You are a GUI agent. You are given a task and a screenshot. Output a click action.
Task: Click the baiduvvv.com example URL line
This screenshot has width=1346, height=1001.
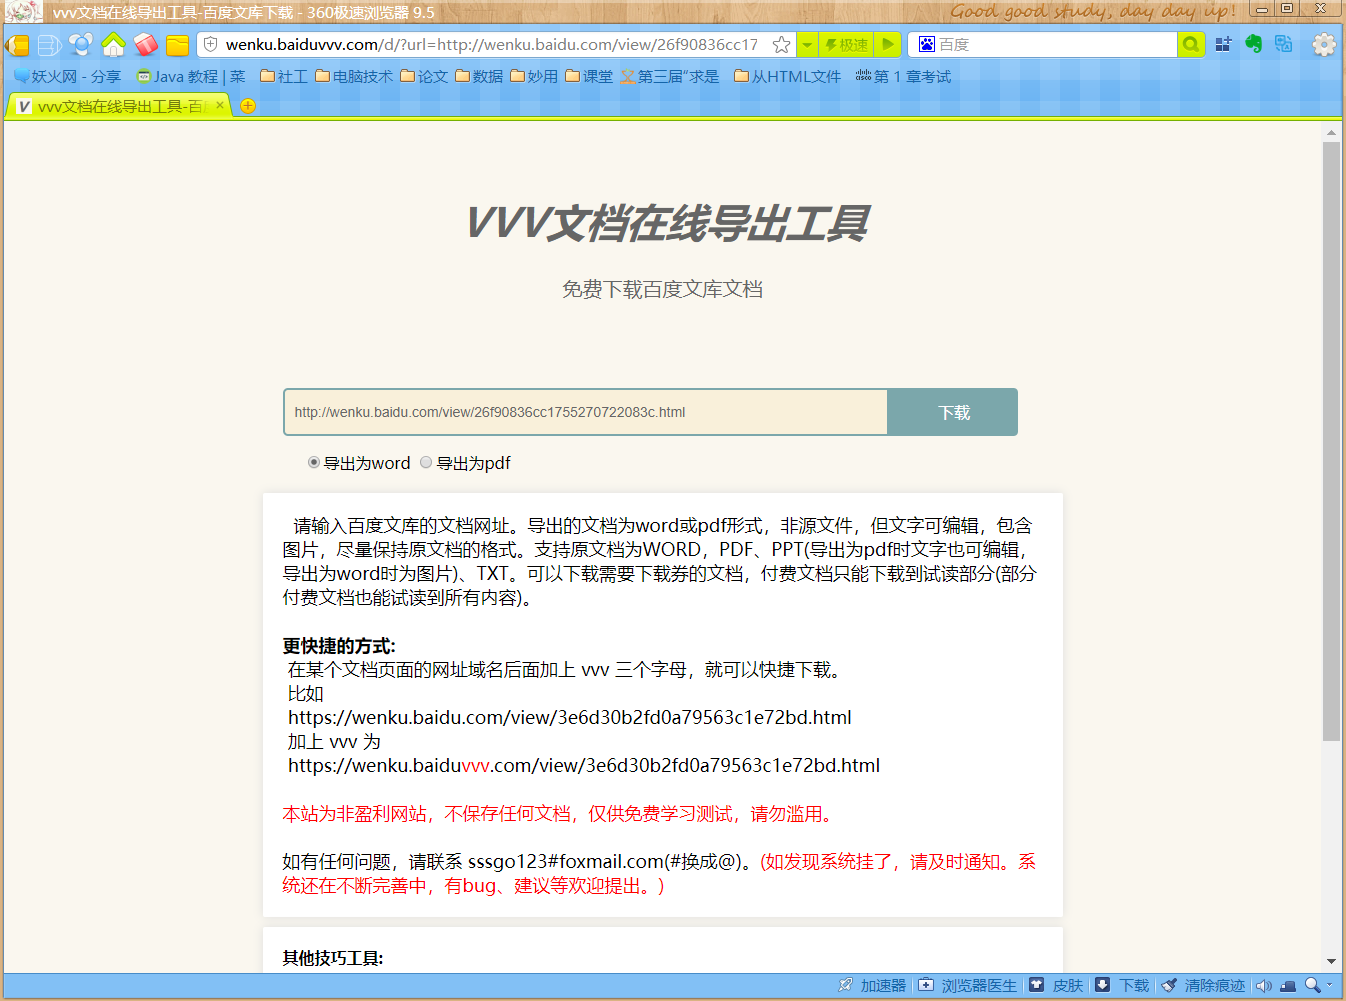click(584, 765)
